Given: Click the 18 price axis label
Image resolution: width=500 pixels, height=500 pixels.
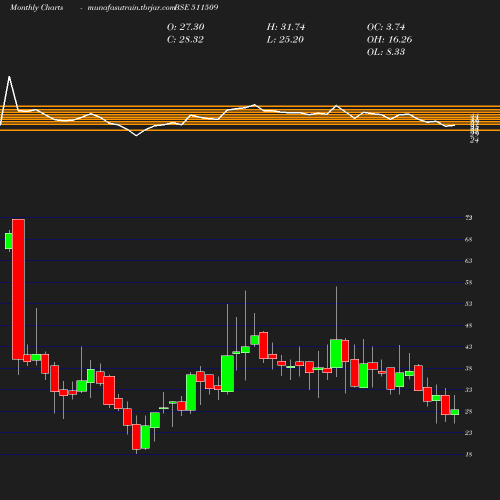Looking at the screenshot, I should [469, 454].
